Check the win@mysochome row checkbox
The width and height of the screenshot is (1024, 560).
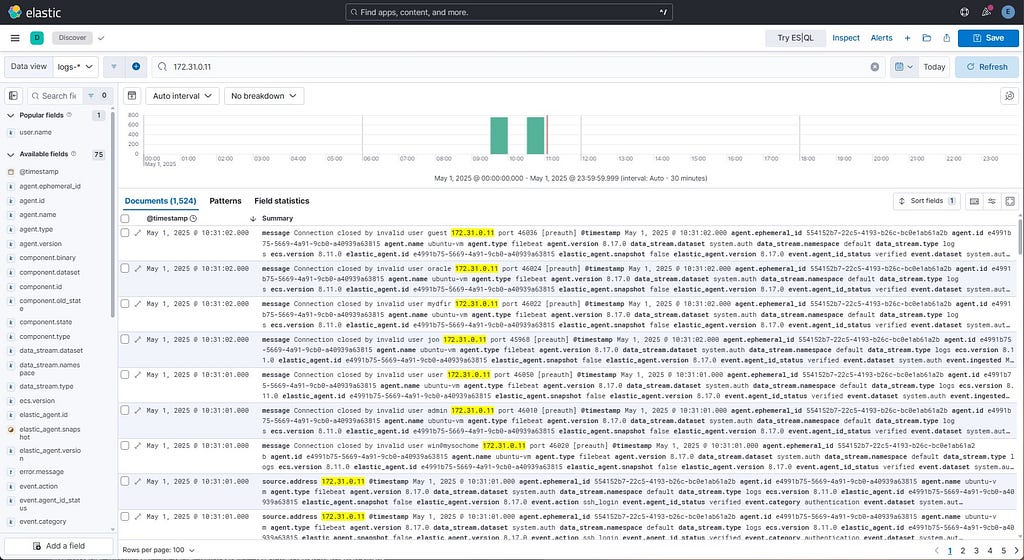[x=125, y=446]
